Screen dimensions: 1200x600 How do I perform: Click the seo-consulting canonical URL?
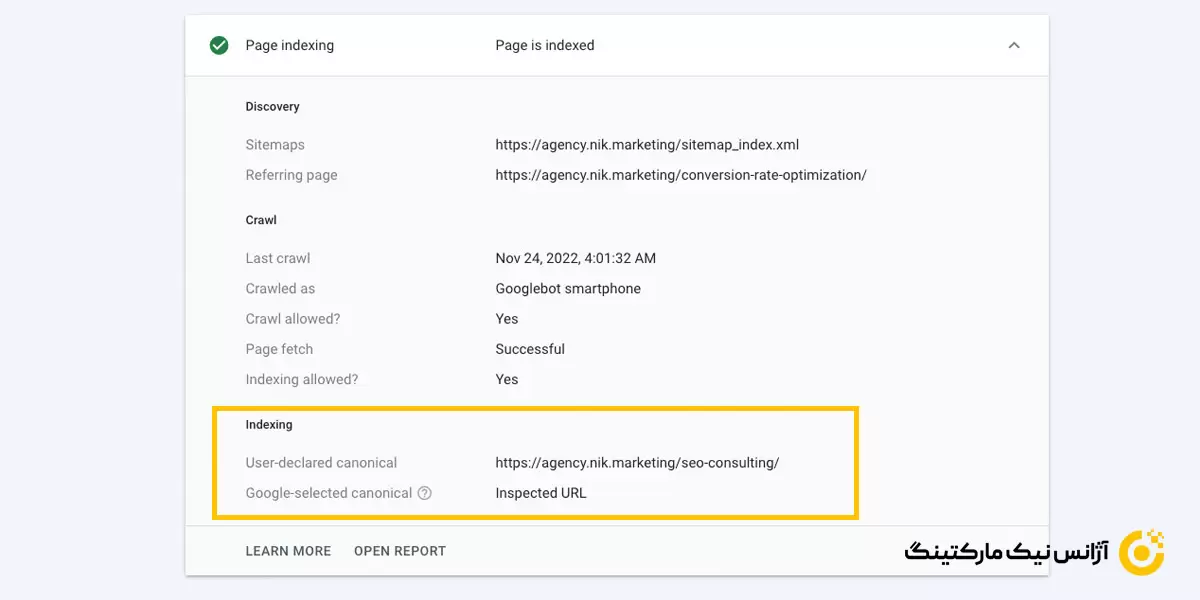click(x=637, y=463)
